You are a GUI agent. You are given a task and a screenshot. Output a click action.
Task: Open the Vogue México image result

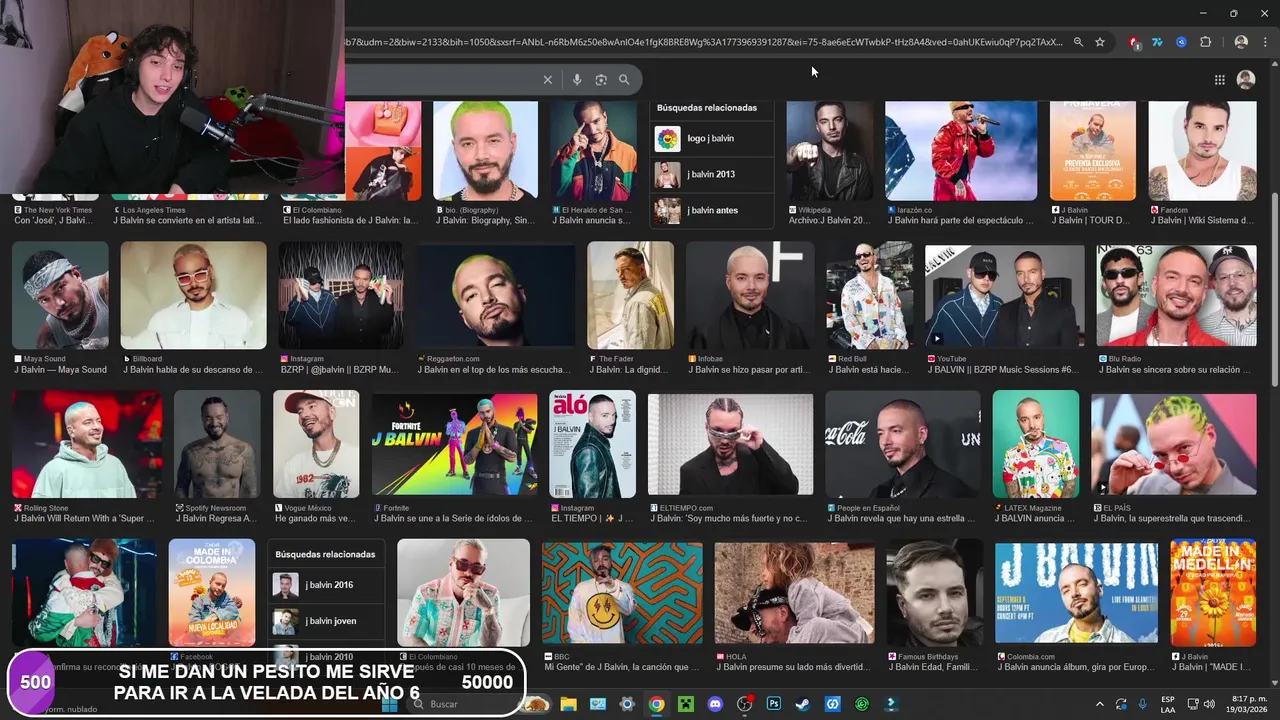[316, 444]
